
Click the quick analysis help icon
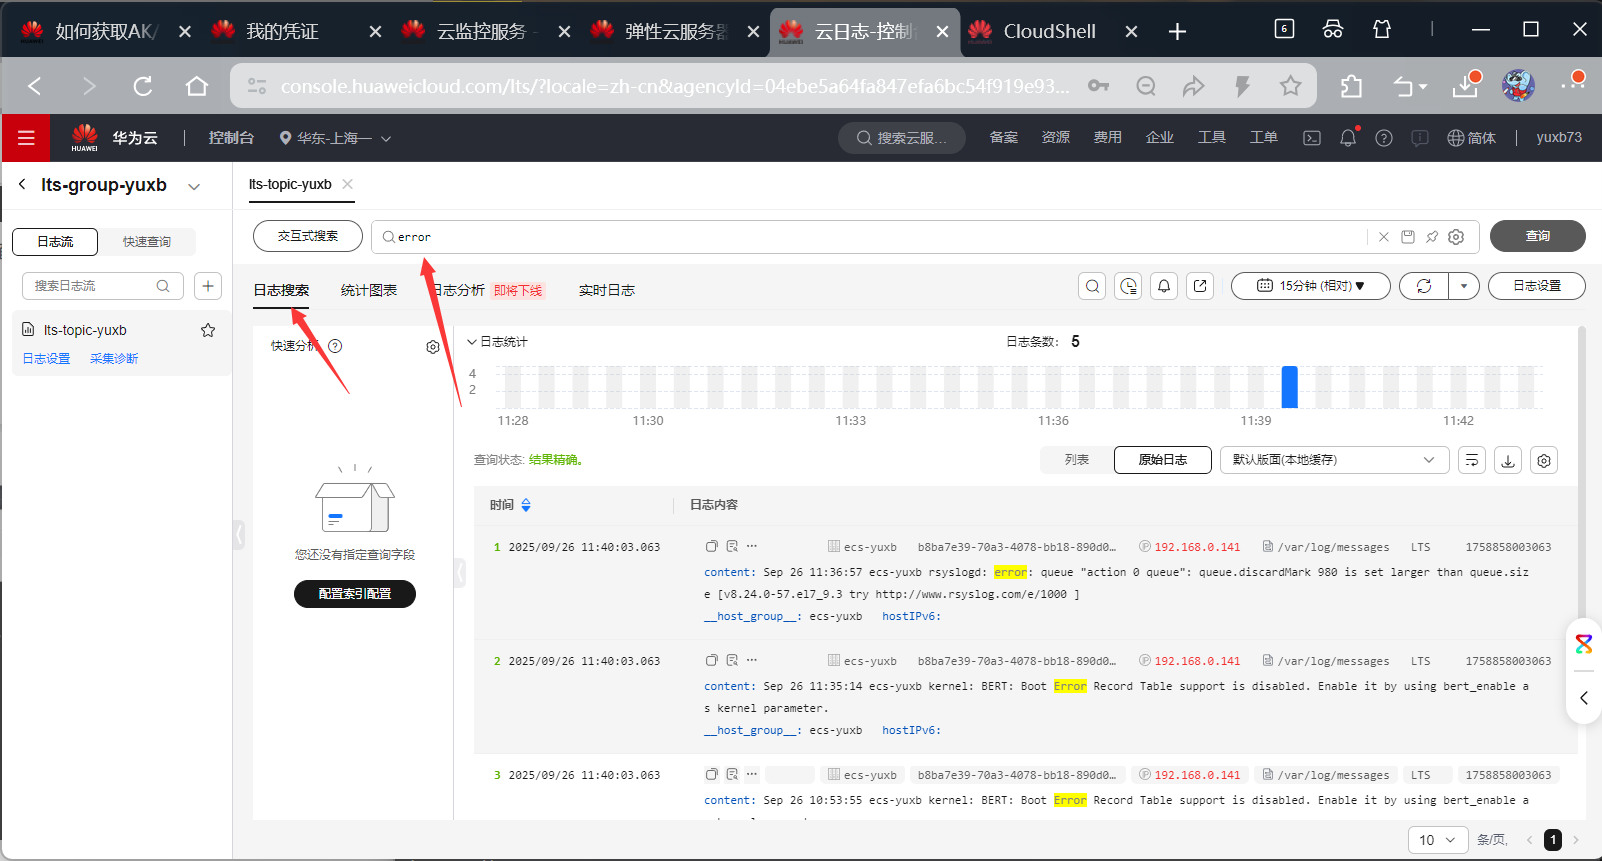tap(335, 346)
